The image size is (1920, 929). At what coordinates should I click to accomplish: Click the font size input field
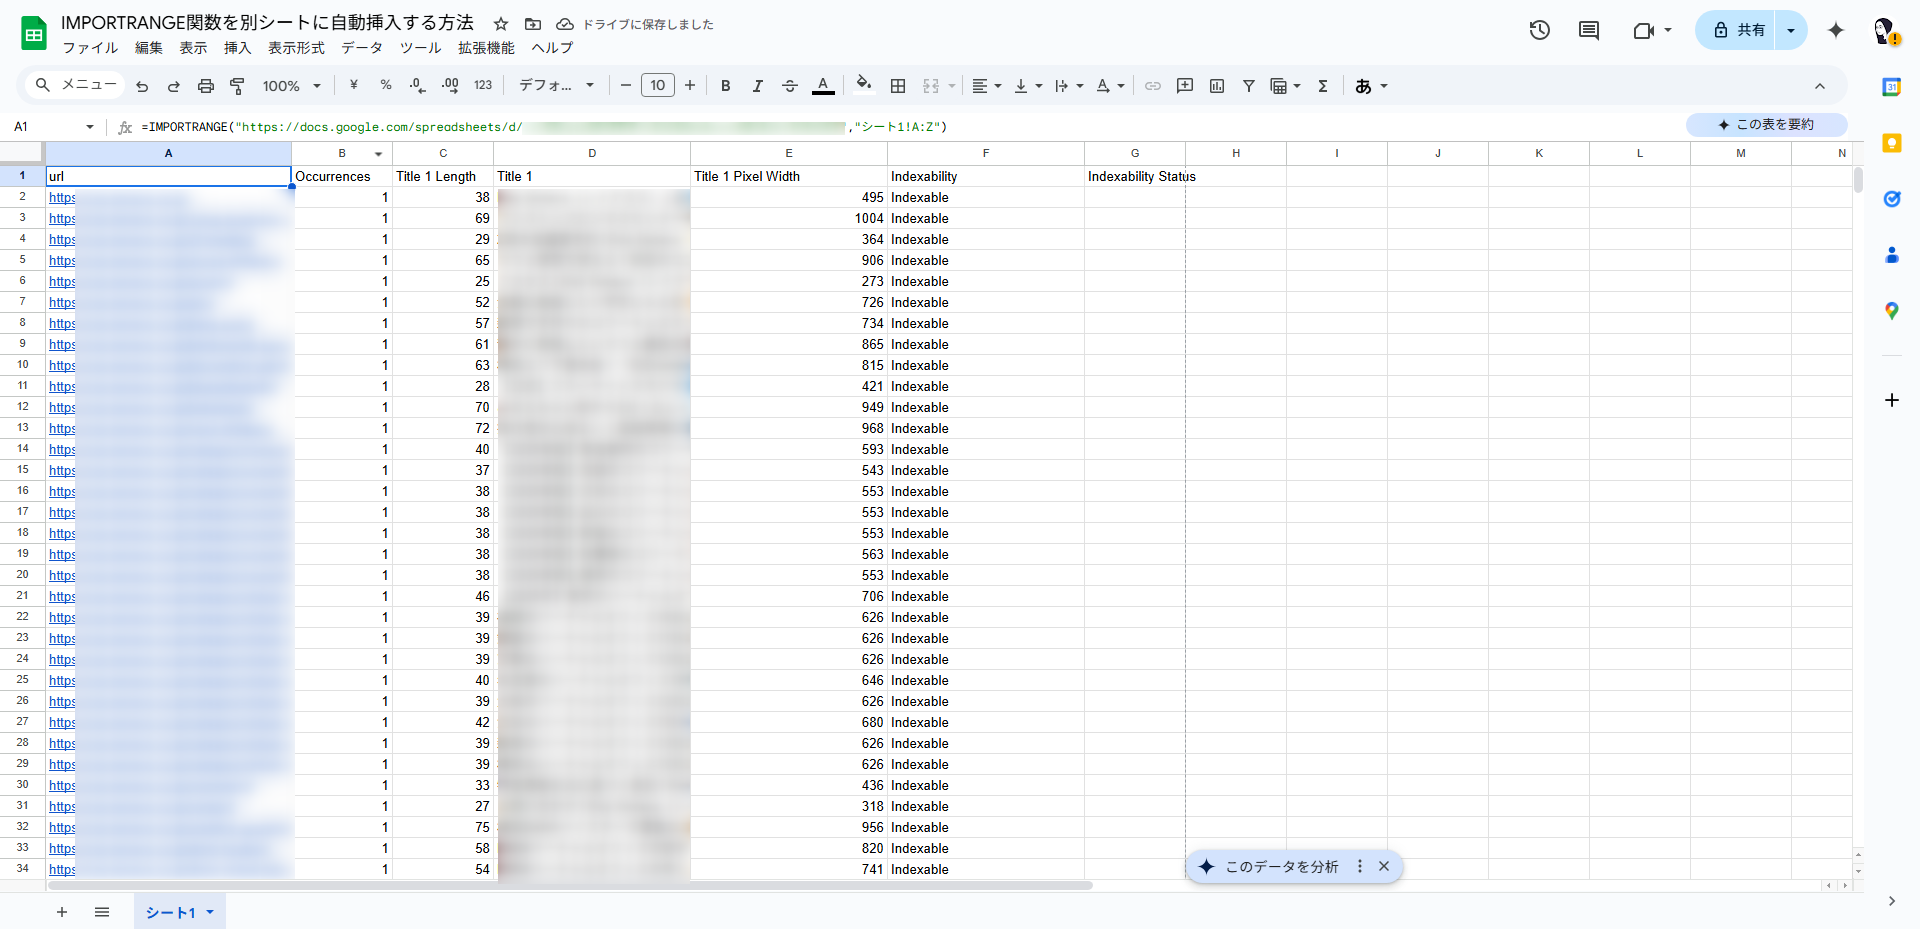657,86
